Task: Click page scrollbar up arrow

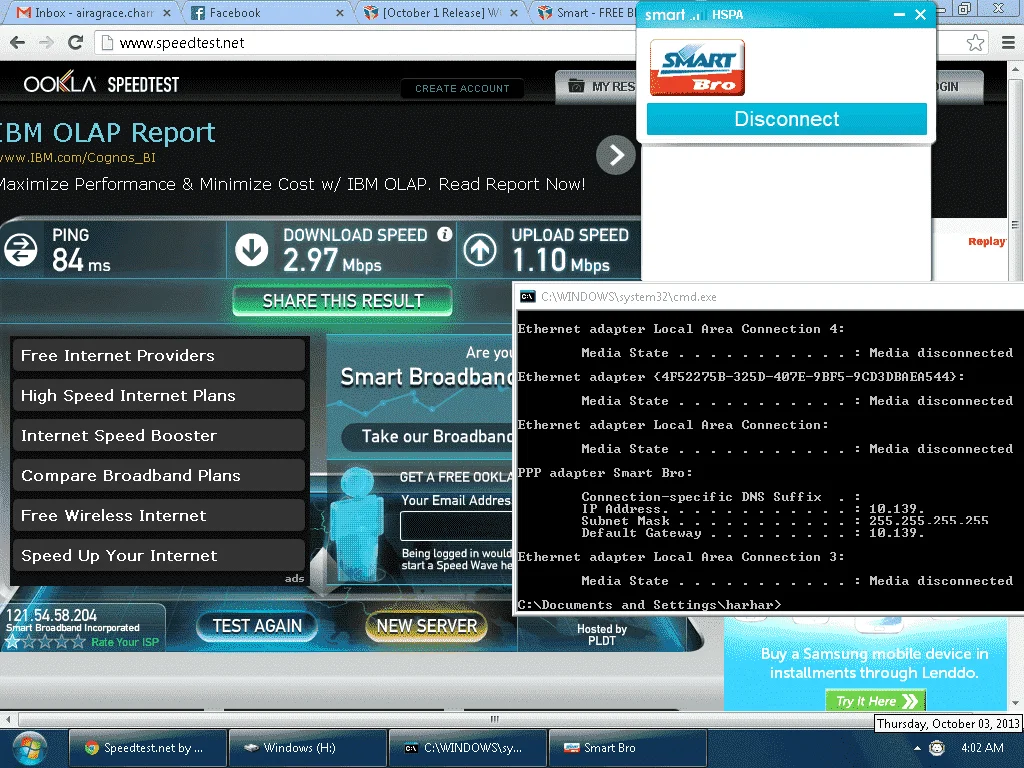Action: pos(1015,68)
